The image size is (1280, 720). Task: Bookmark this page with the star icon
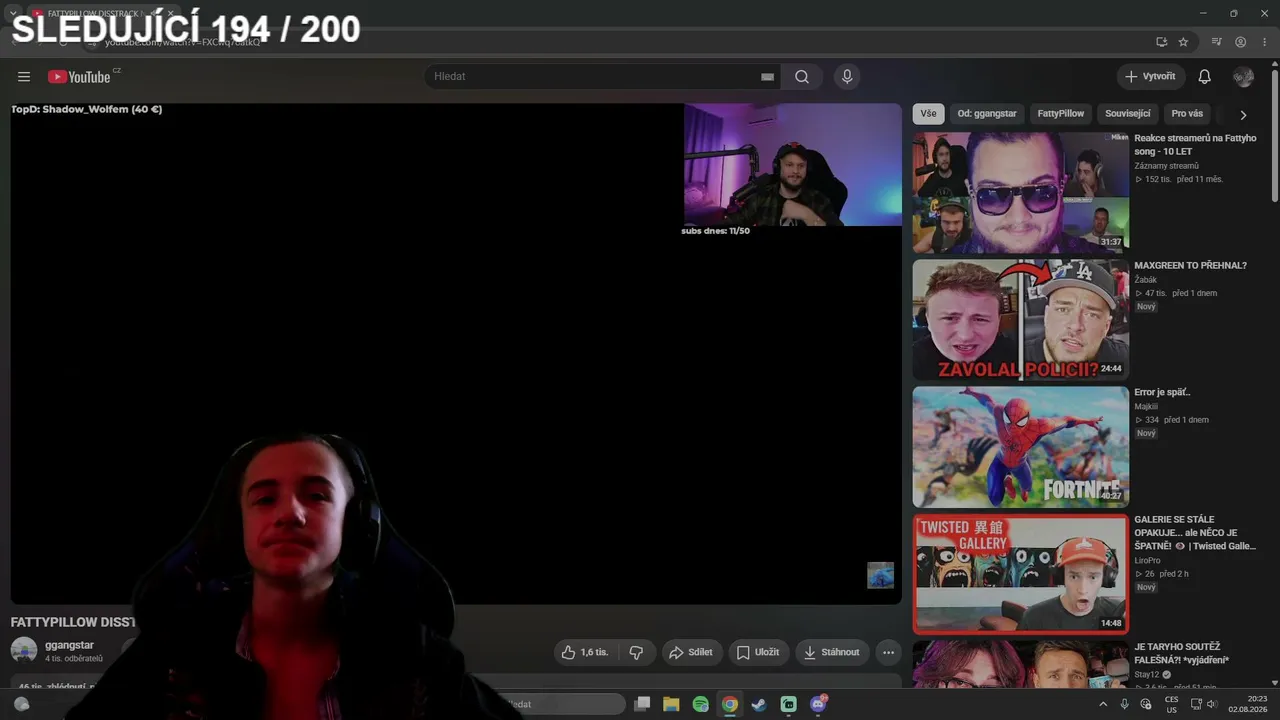click(1183, 42)
